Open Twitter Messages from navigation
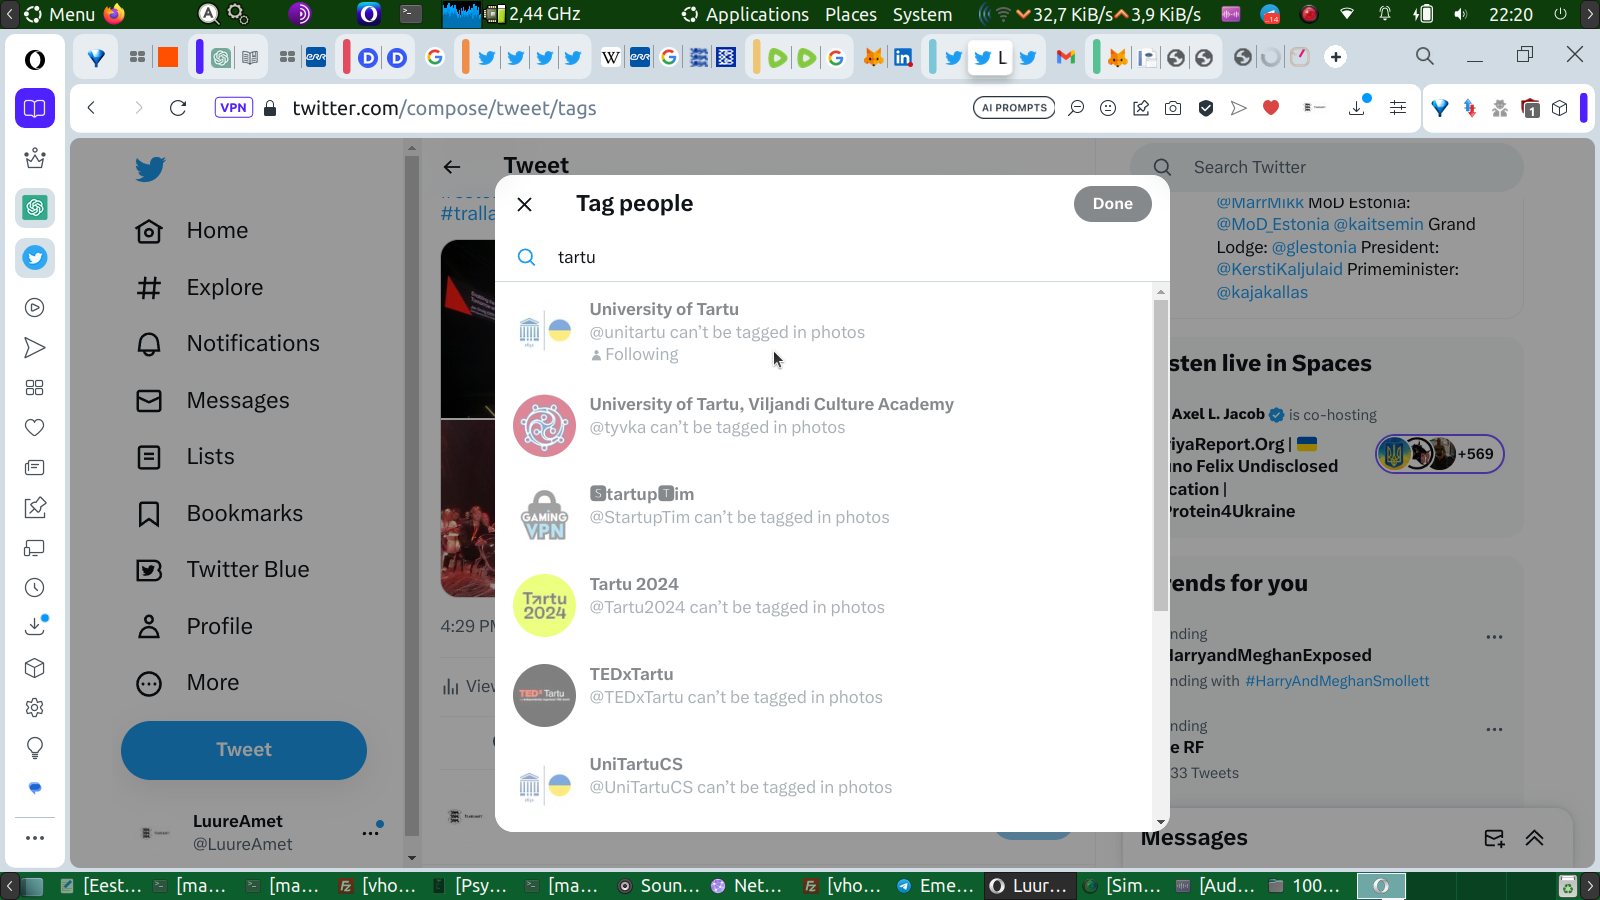This screenshot has width=1600, height=900. tap(212, 401)
